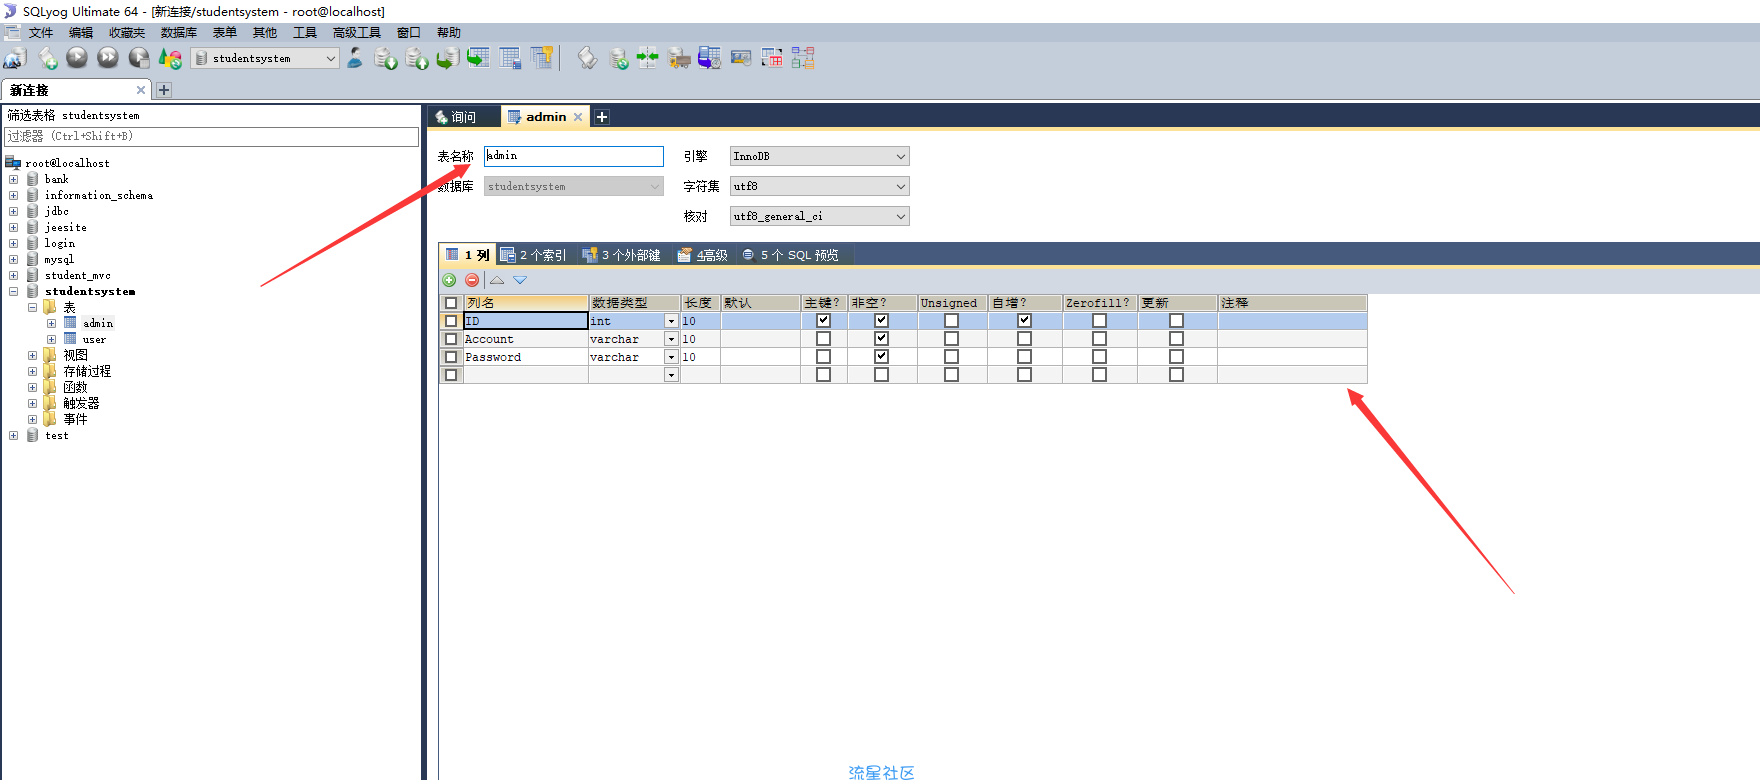This screenshot has width=1760, height=780.
Task: Click the execute and edit resultset icon
Action: point(139,58)
